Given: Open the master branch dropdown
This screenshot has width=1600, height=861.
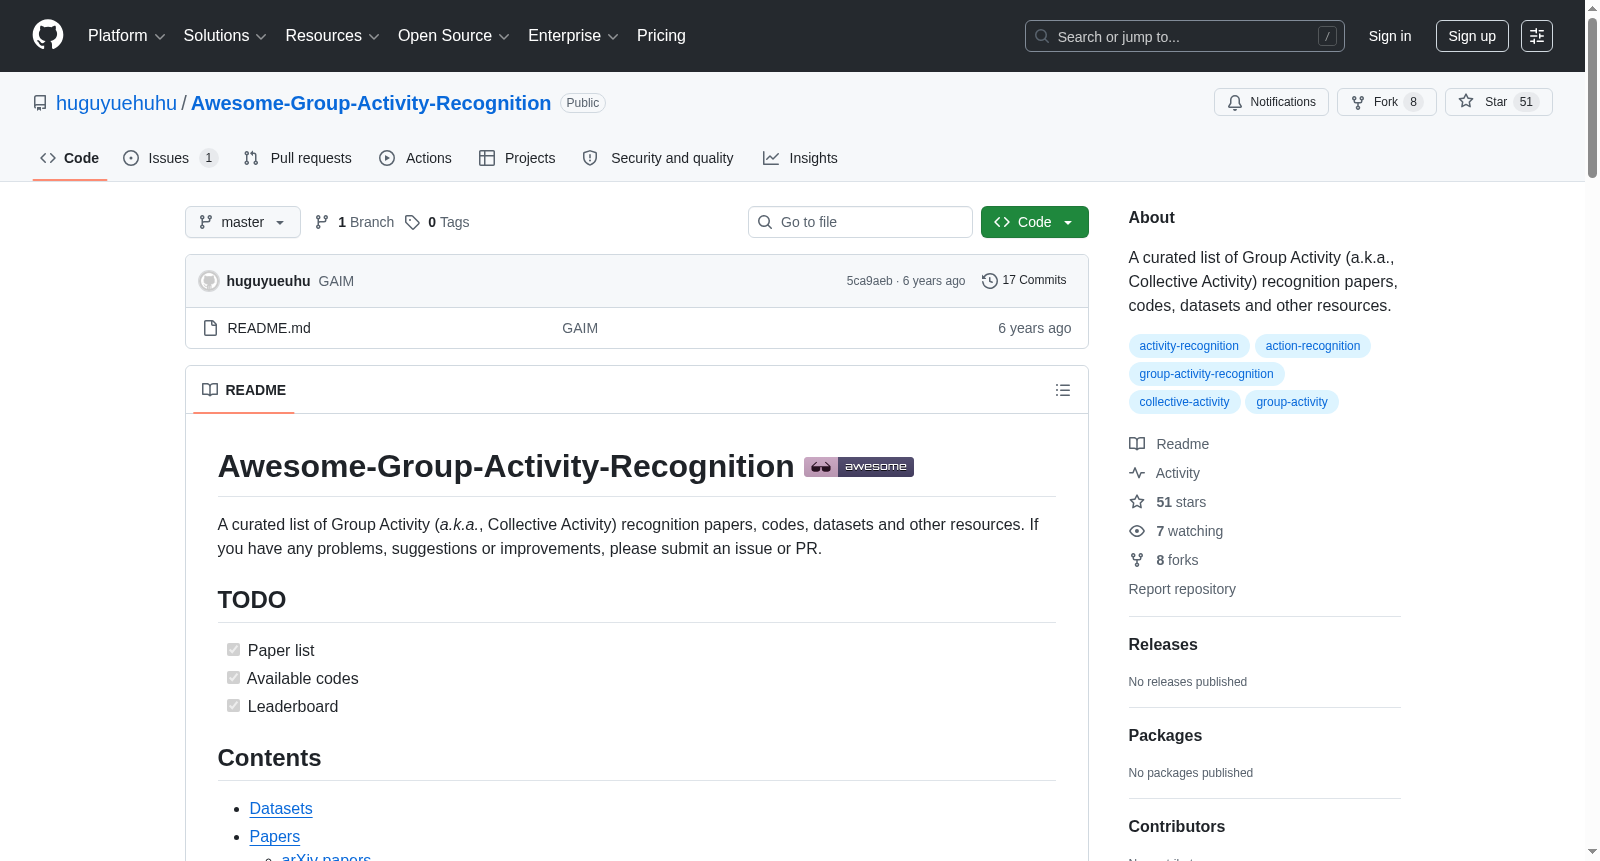Looking at the screenshot, I should pos(243,222).
